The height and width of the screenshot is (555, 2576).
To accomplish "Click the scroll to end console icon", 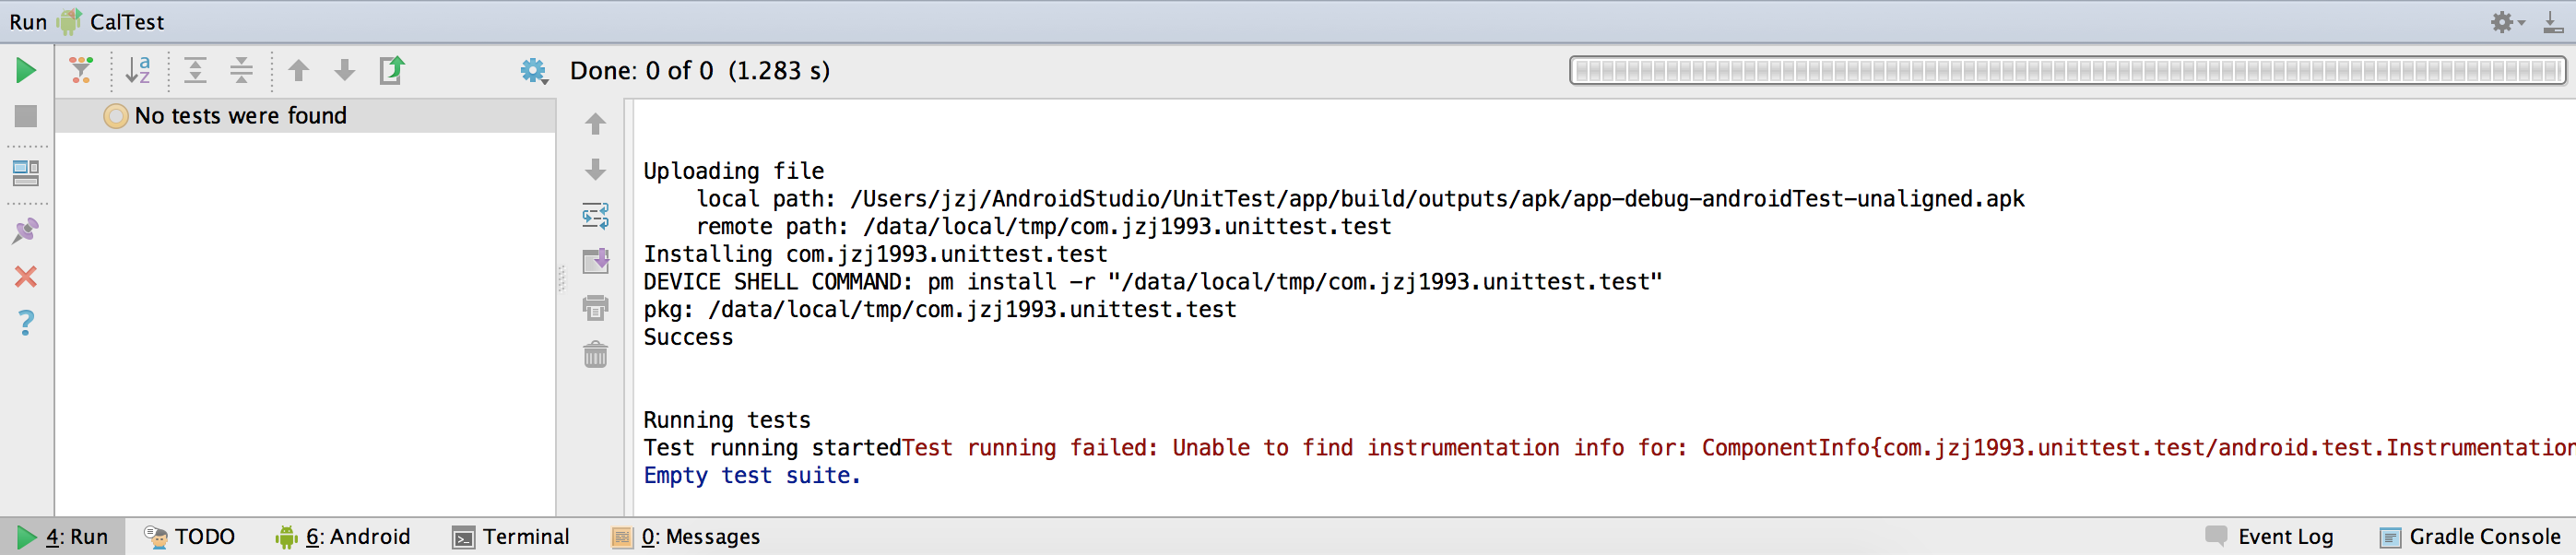I will click(595, 261).
